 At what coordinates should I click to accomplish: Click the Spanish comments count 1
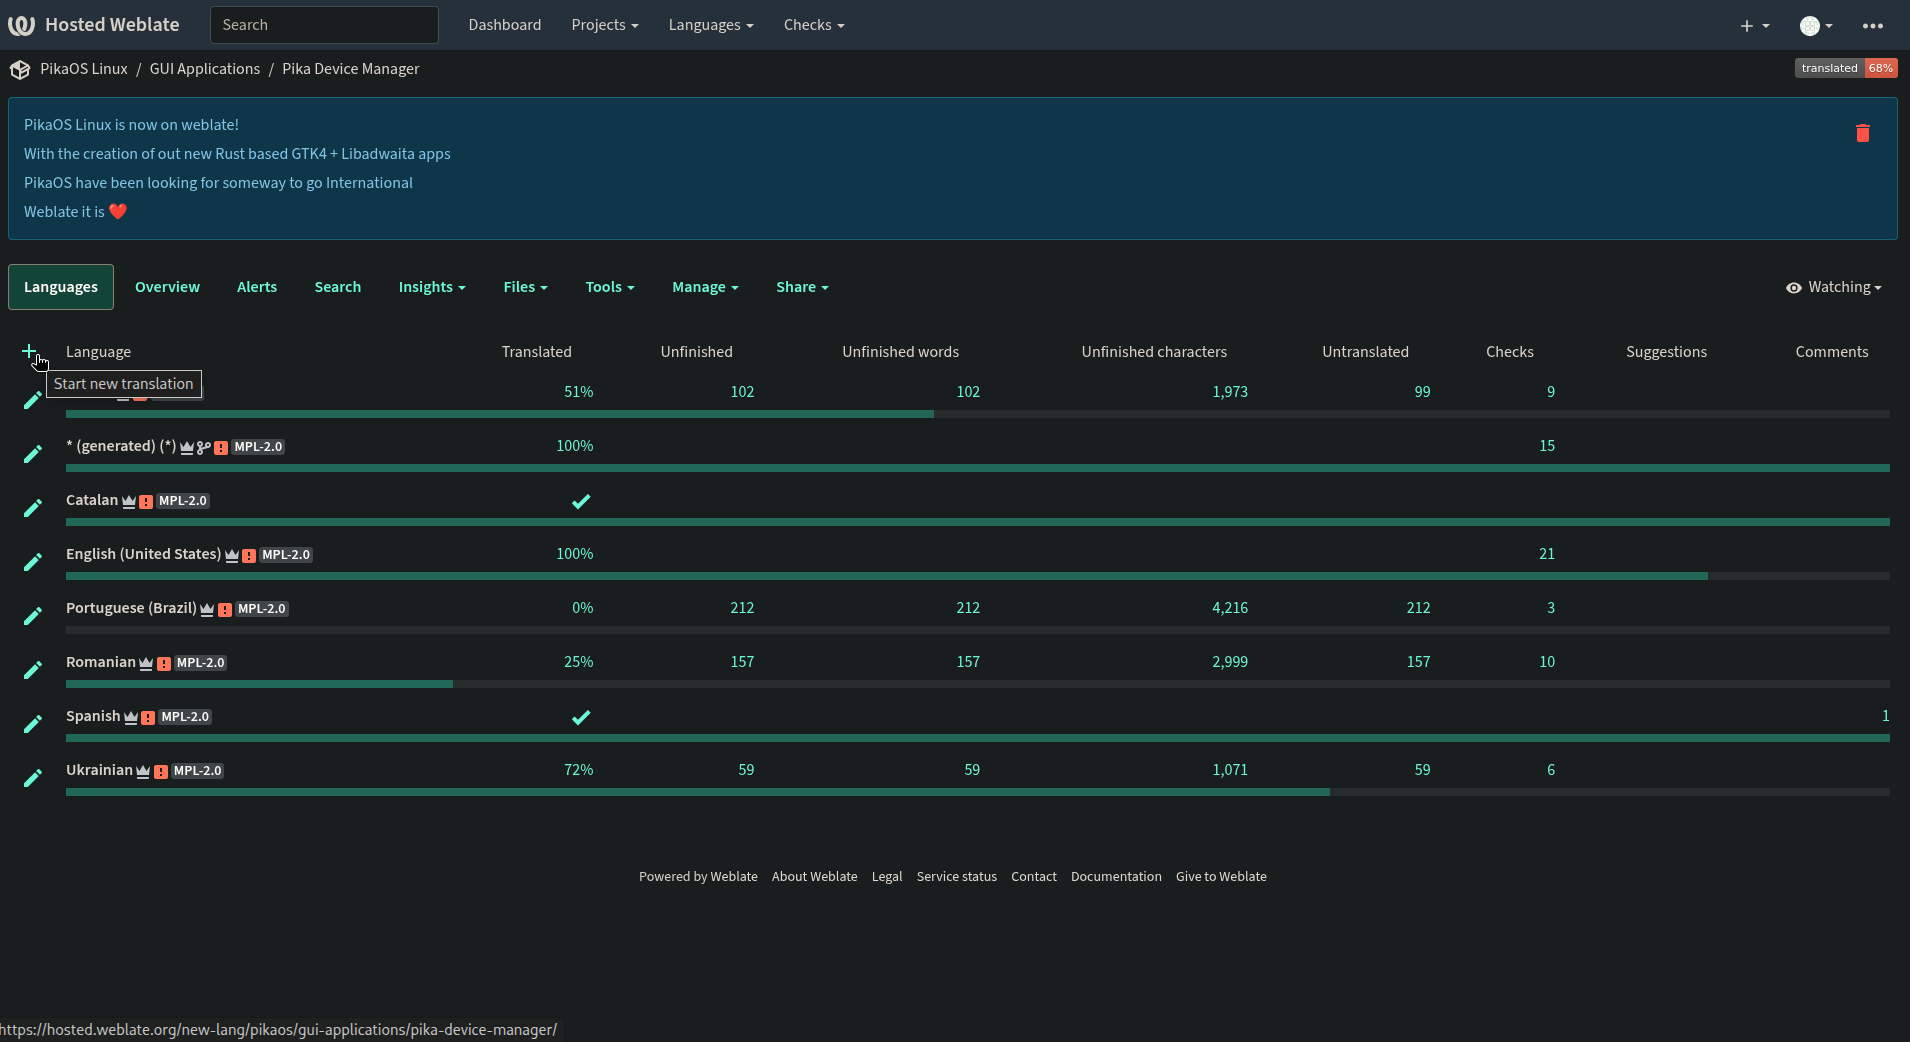coord(1886,716)
